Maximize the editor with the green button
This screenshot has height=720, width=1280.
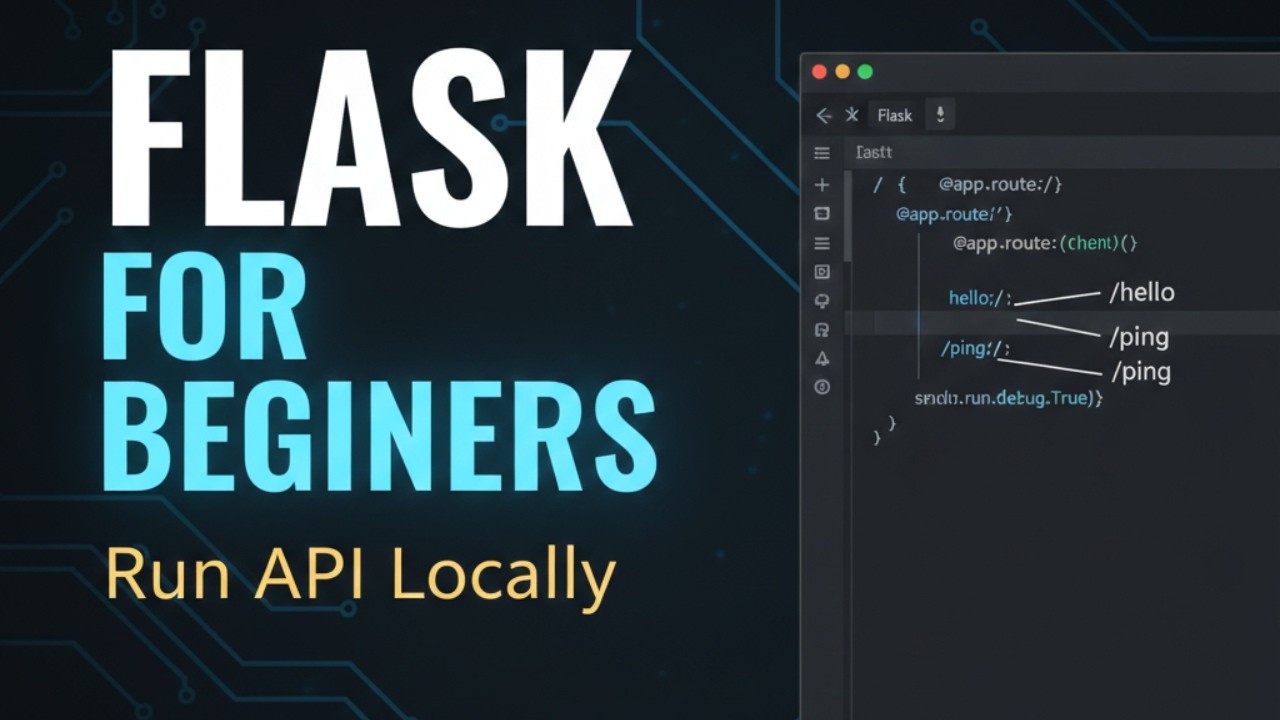tap(865, 72)
